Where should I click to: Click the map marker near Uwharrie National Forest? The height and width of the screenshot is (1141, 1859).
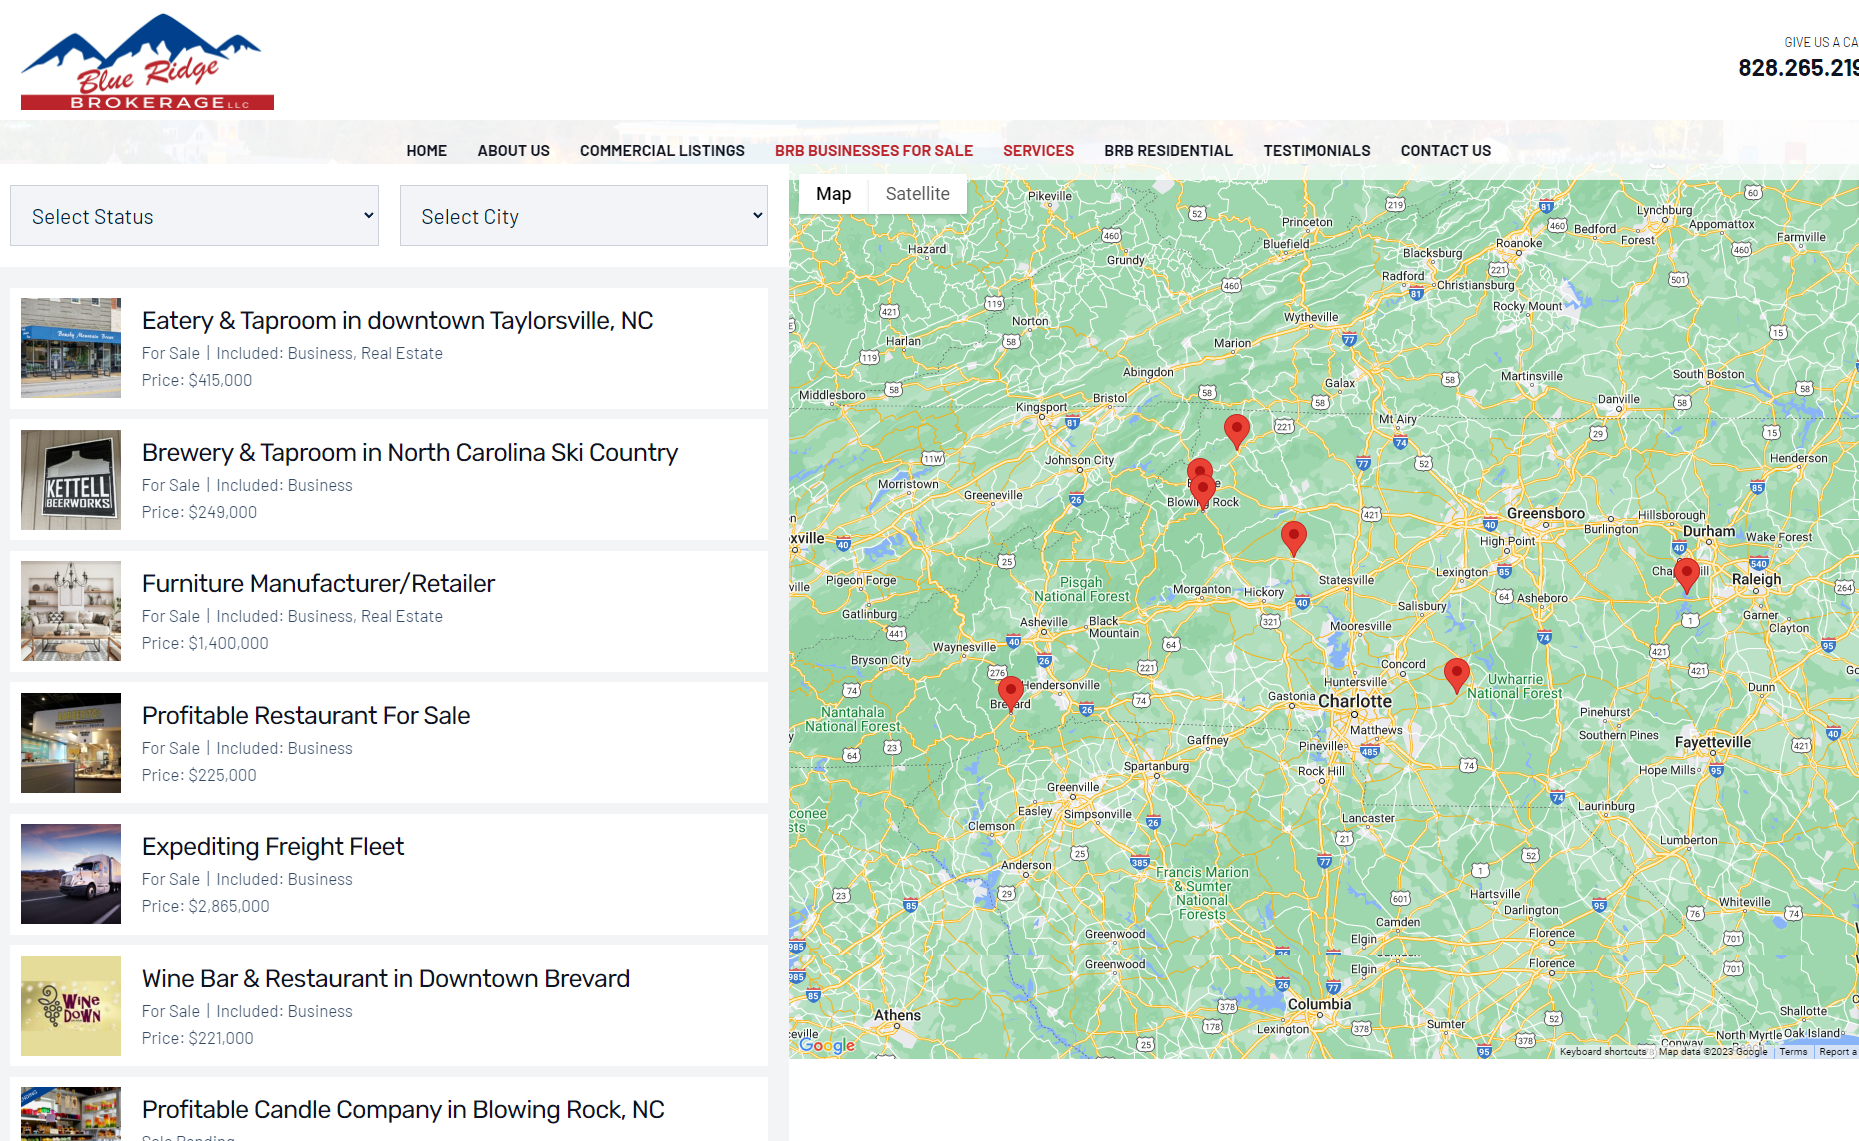pyautogui.click(x=1457, y=676)
